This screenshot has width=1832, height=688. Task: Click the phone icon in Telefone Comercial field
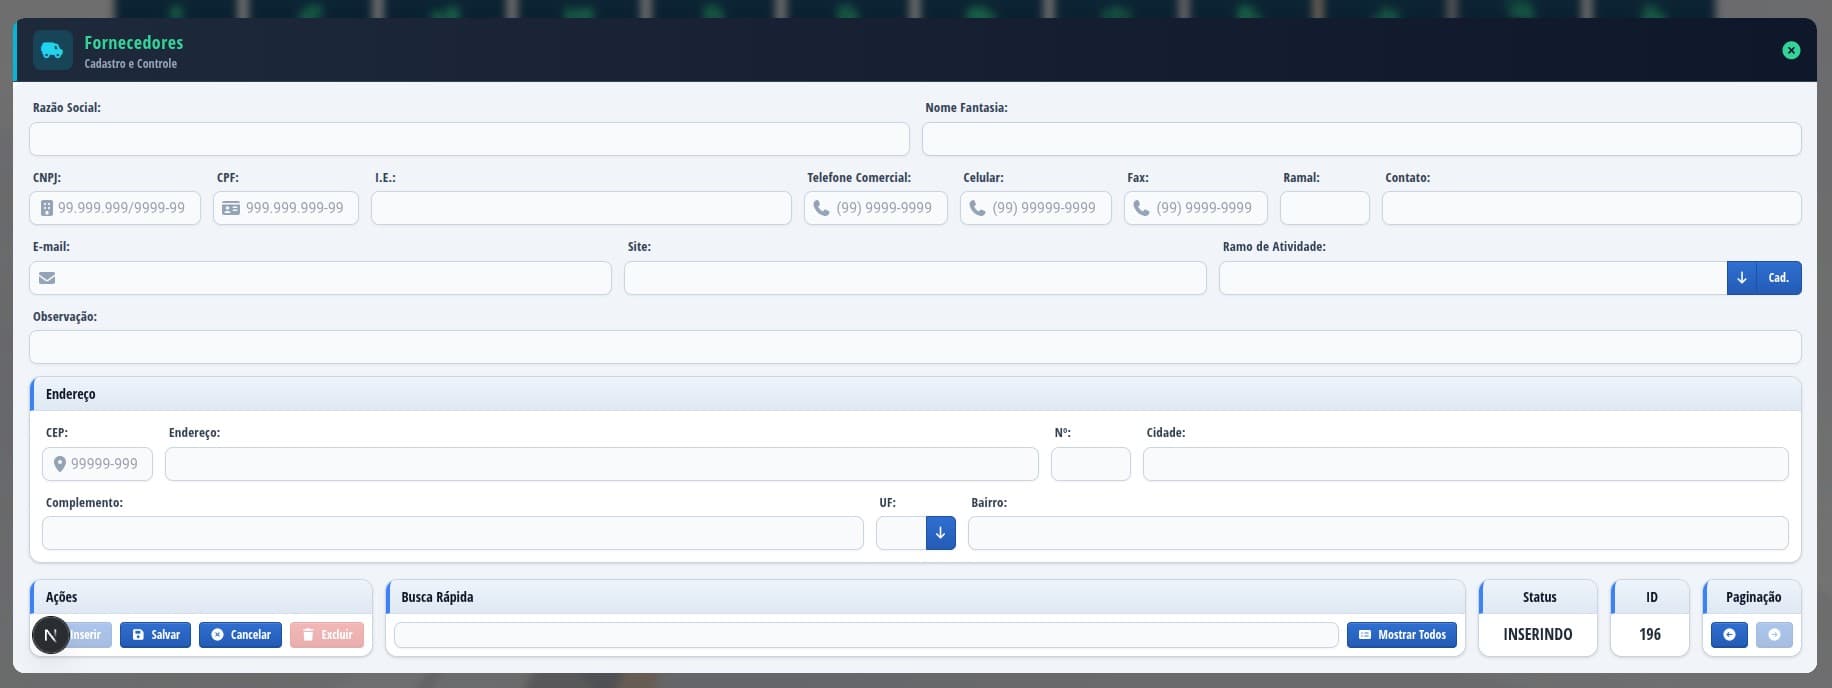tap(821, 208)
